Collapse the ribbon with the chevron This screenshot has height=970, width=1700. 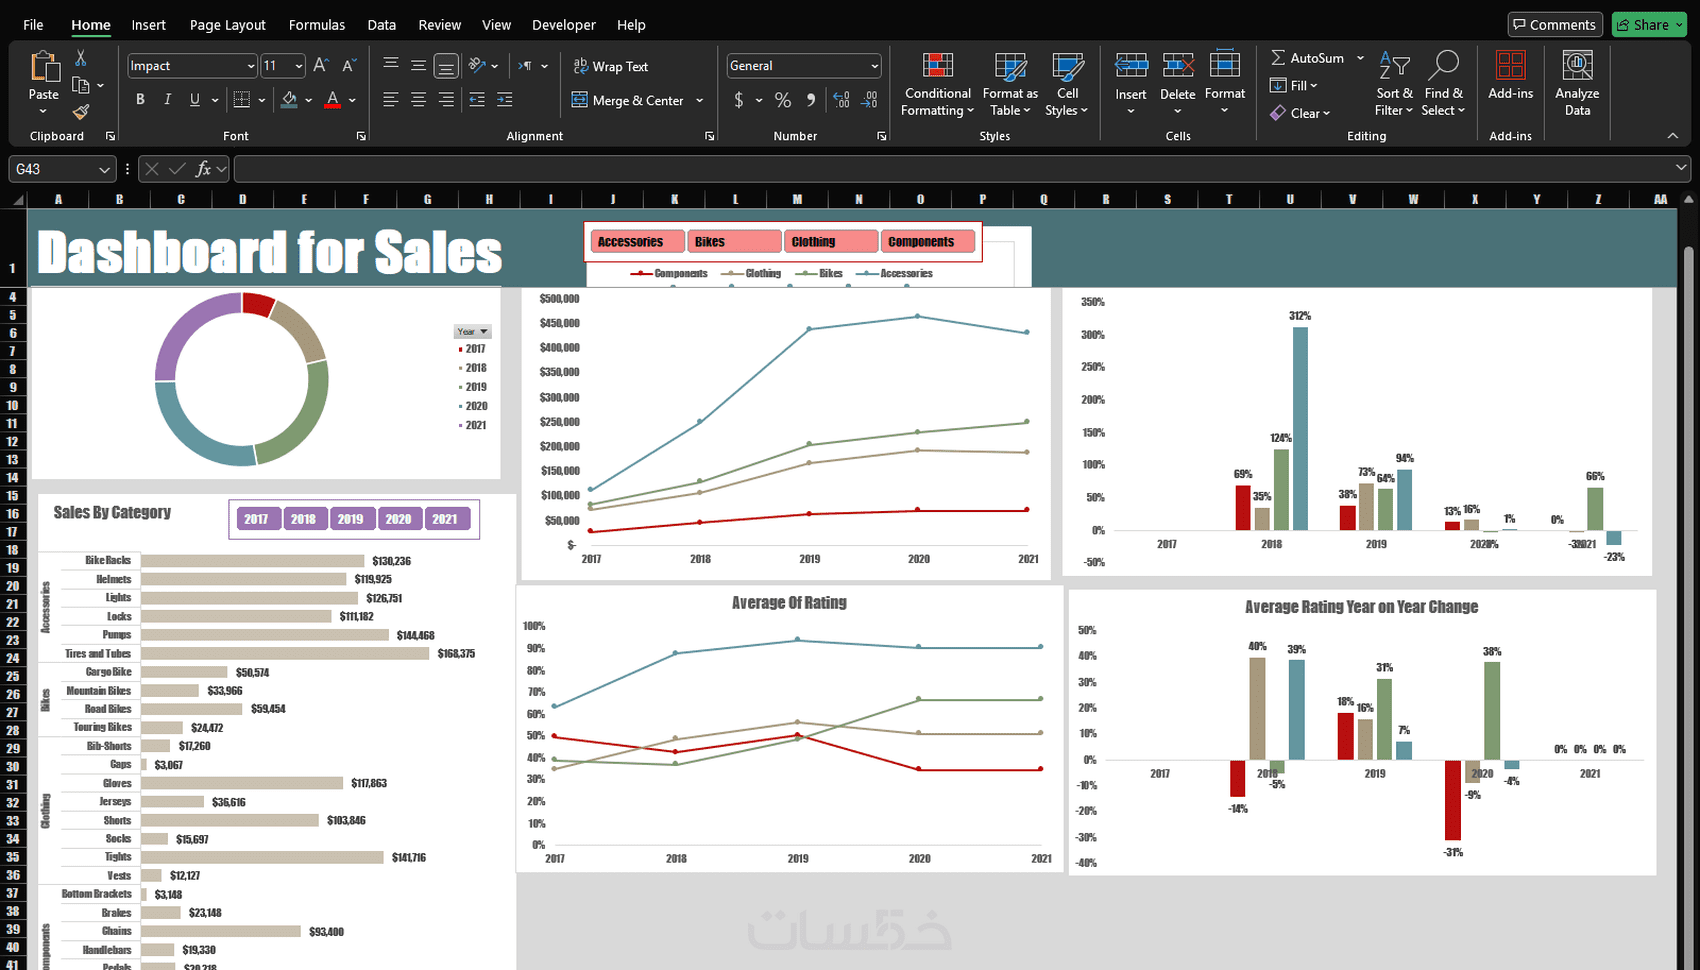point(1673,136)
